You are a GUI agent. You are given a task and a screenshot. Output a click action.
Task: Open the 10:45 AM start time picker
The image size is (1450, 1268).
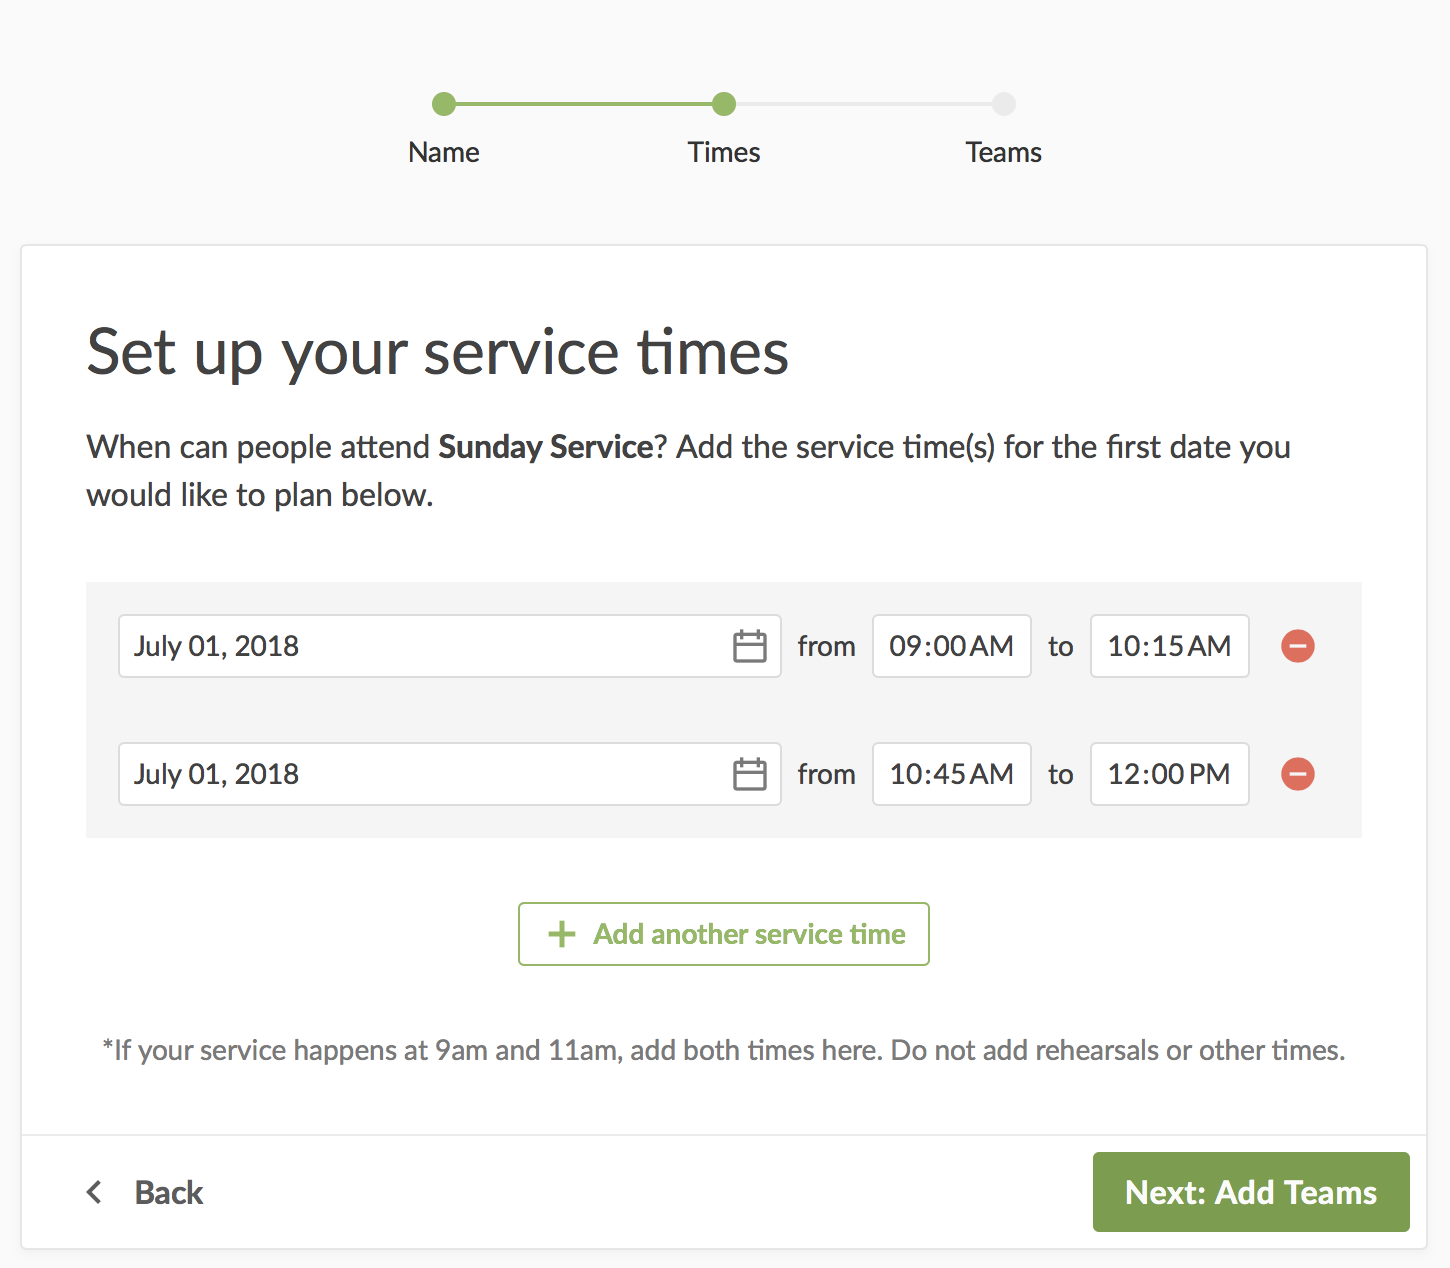click(951, 774)
